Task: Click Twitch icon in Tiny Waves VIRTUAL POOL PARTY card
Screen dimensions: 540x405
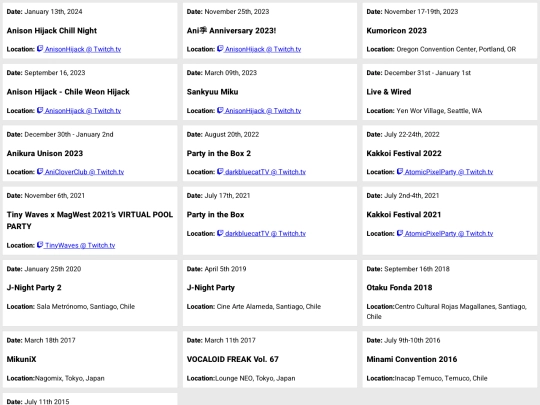Action: point(40,245)
